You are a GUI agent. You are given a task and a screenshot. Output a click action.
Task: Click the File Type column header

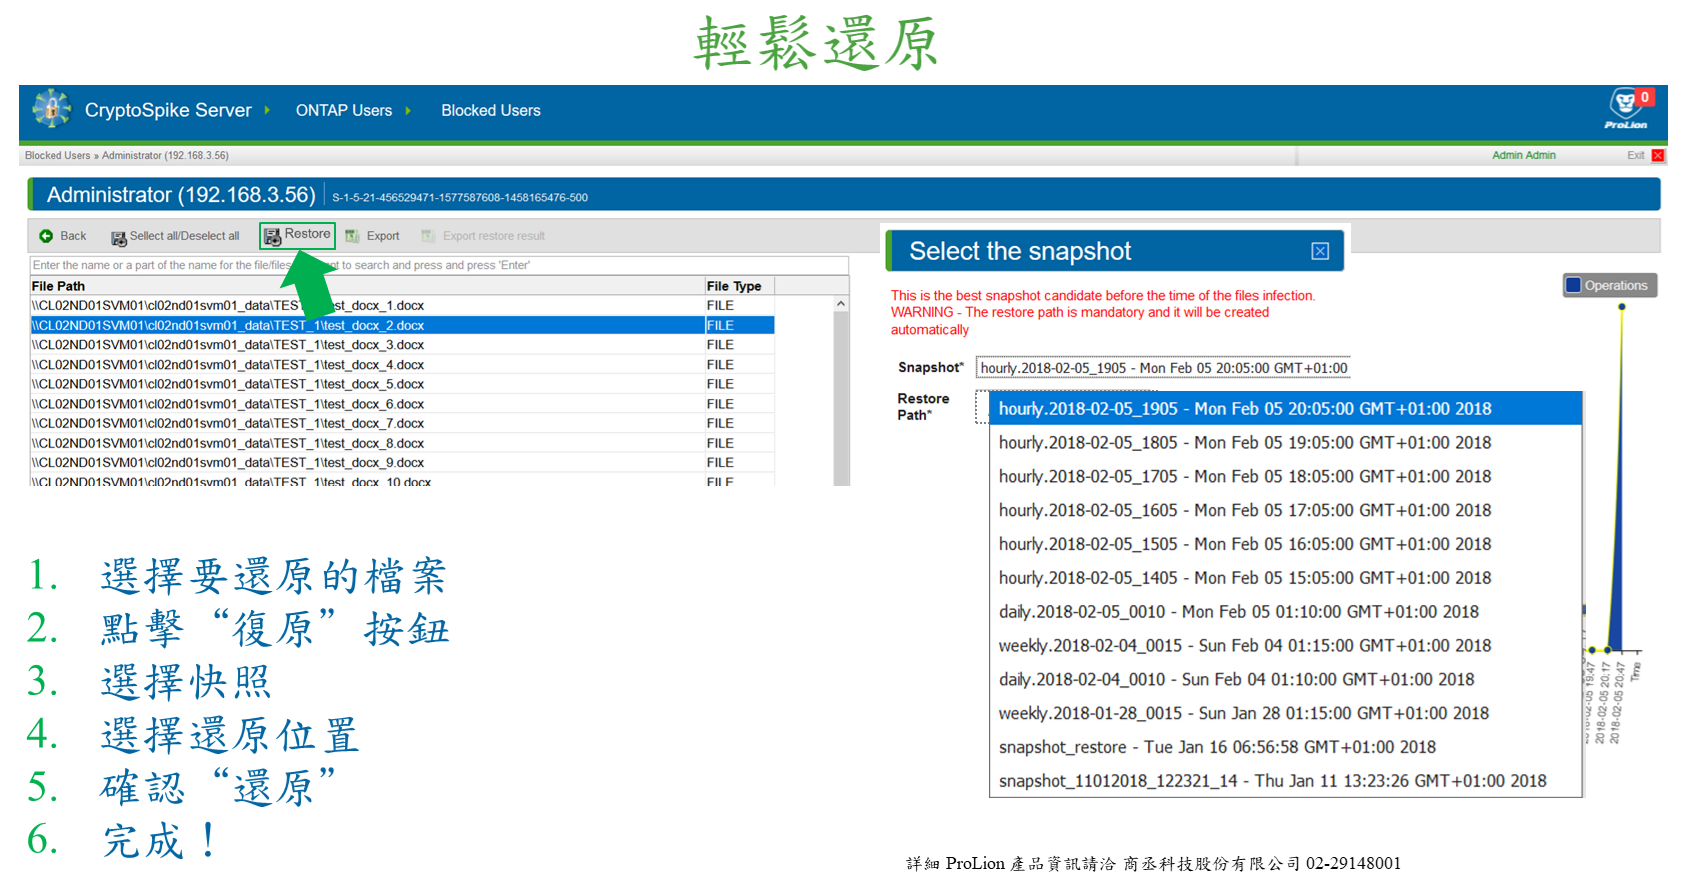tap(739, 286)
